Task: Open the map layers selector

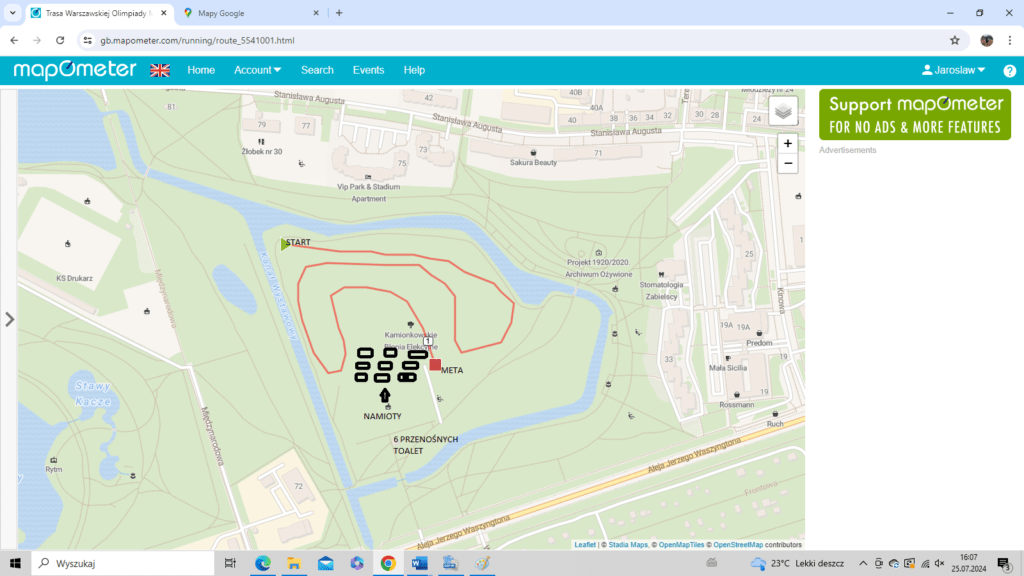Action: 784,111
